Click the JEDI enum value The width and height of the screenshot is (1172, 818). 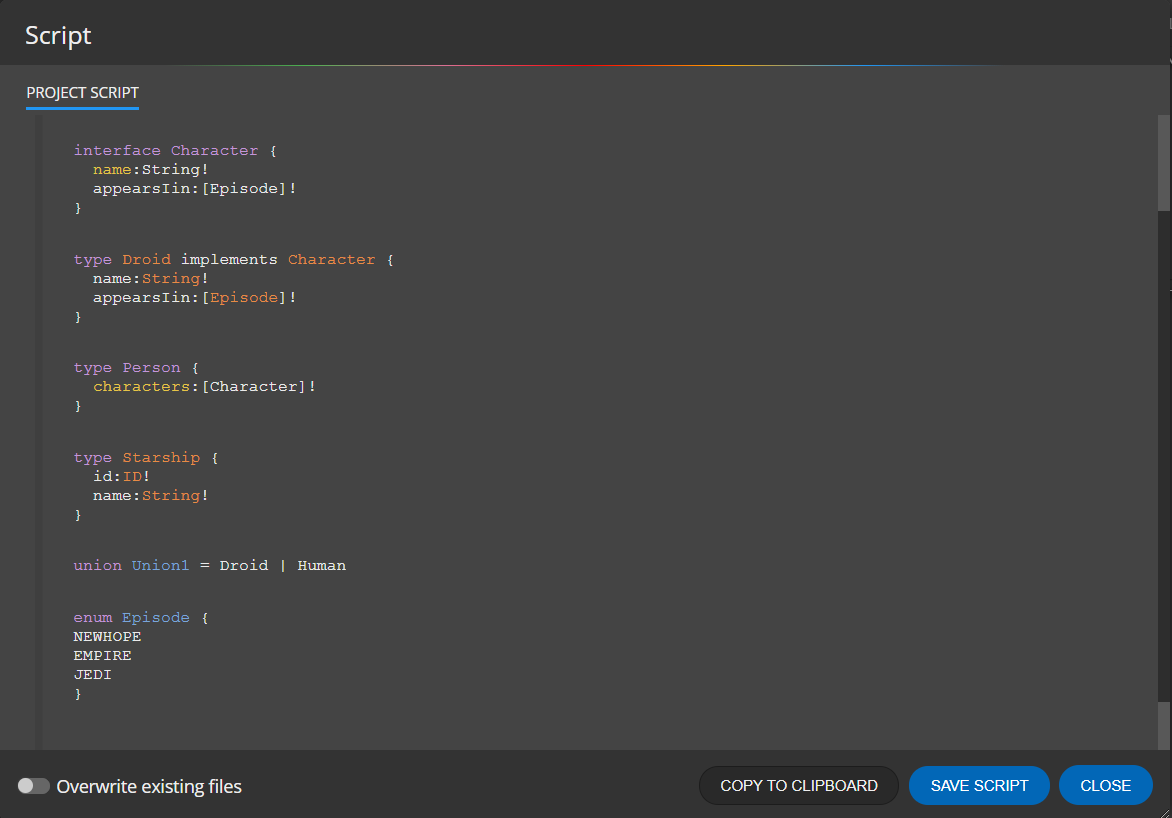(92, 674)
